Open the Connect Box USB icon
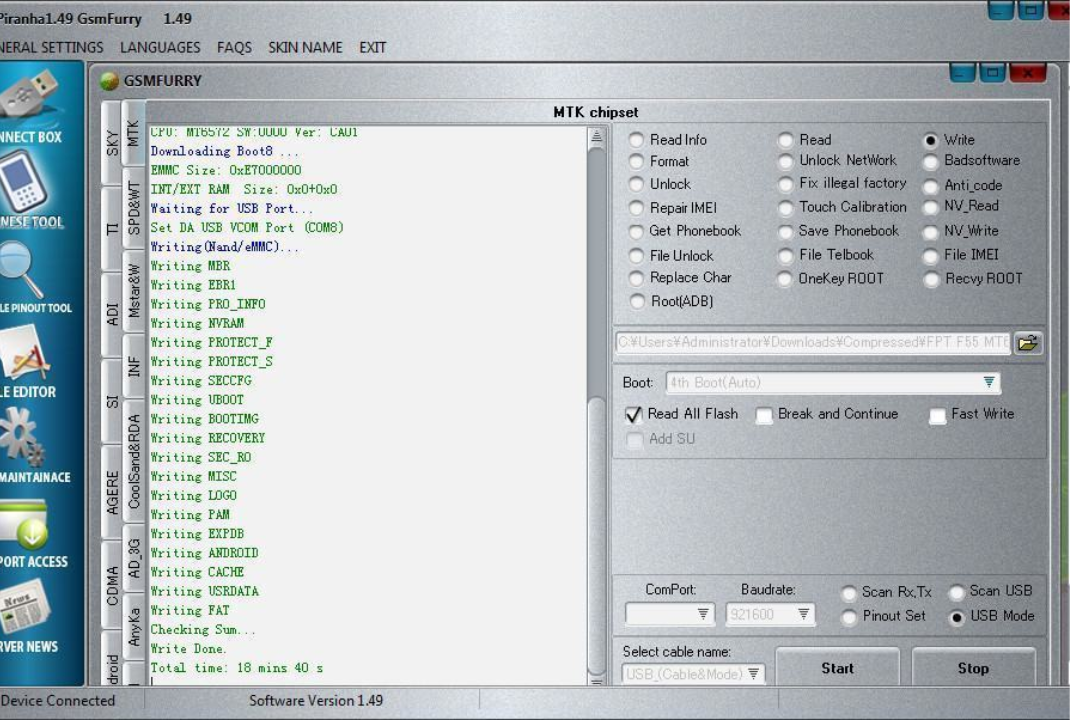 [x=31, y=94]
